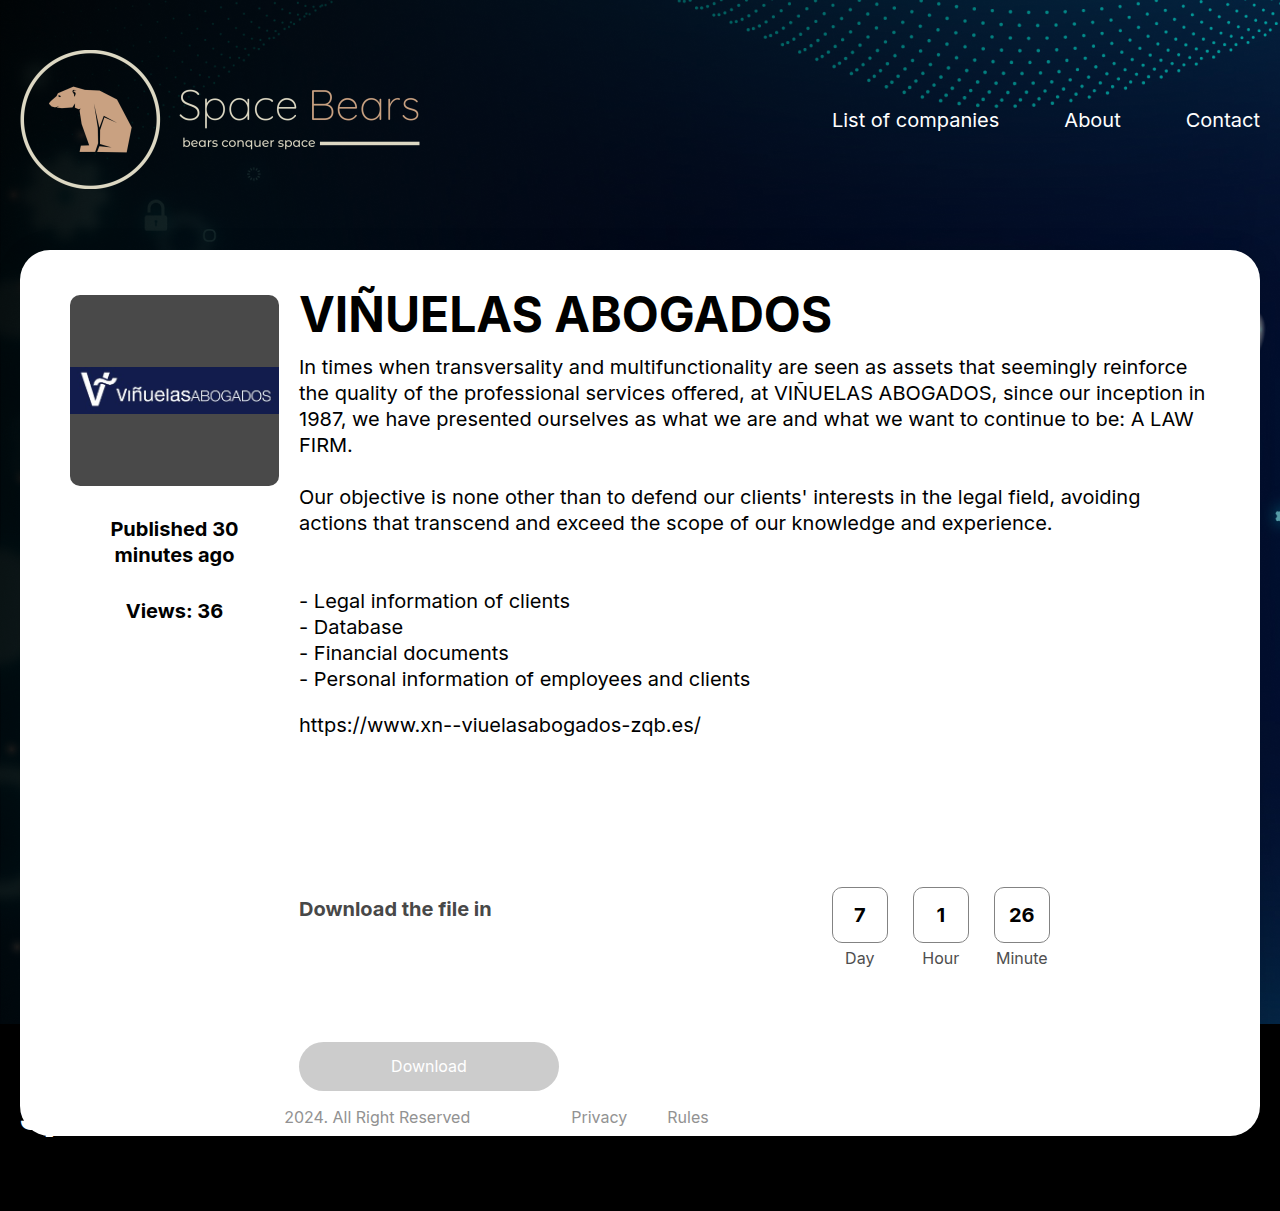
Task: Open the Contact page
Action: coord(1222,120)
